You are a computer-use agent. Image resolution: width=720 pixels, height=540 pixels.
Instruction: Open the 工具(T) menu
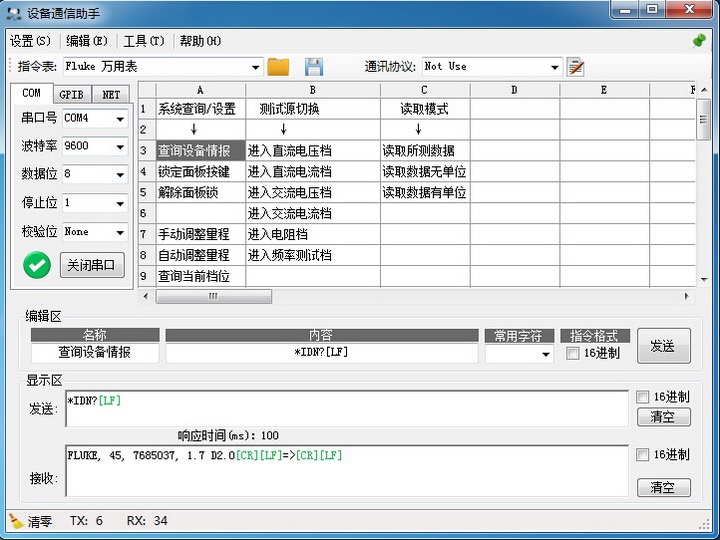point(144,41)
